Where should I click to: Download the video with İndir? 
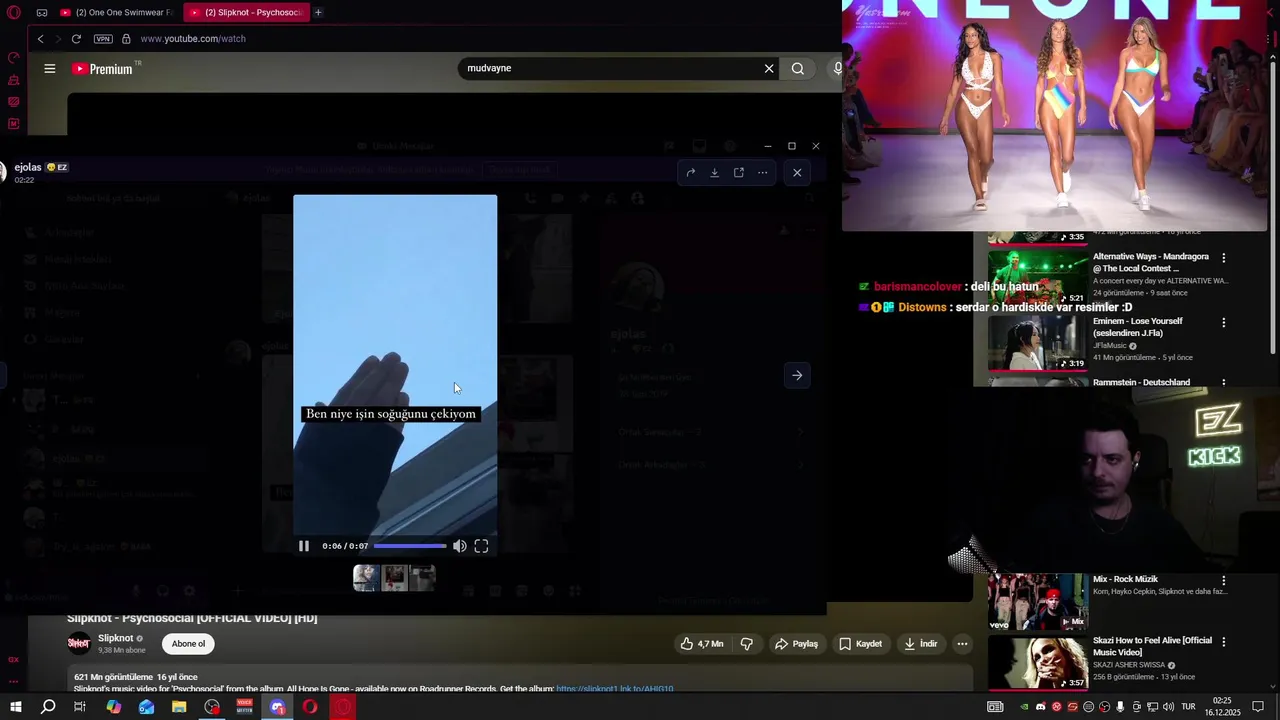click(x=921, y=644)
